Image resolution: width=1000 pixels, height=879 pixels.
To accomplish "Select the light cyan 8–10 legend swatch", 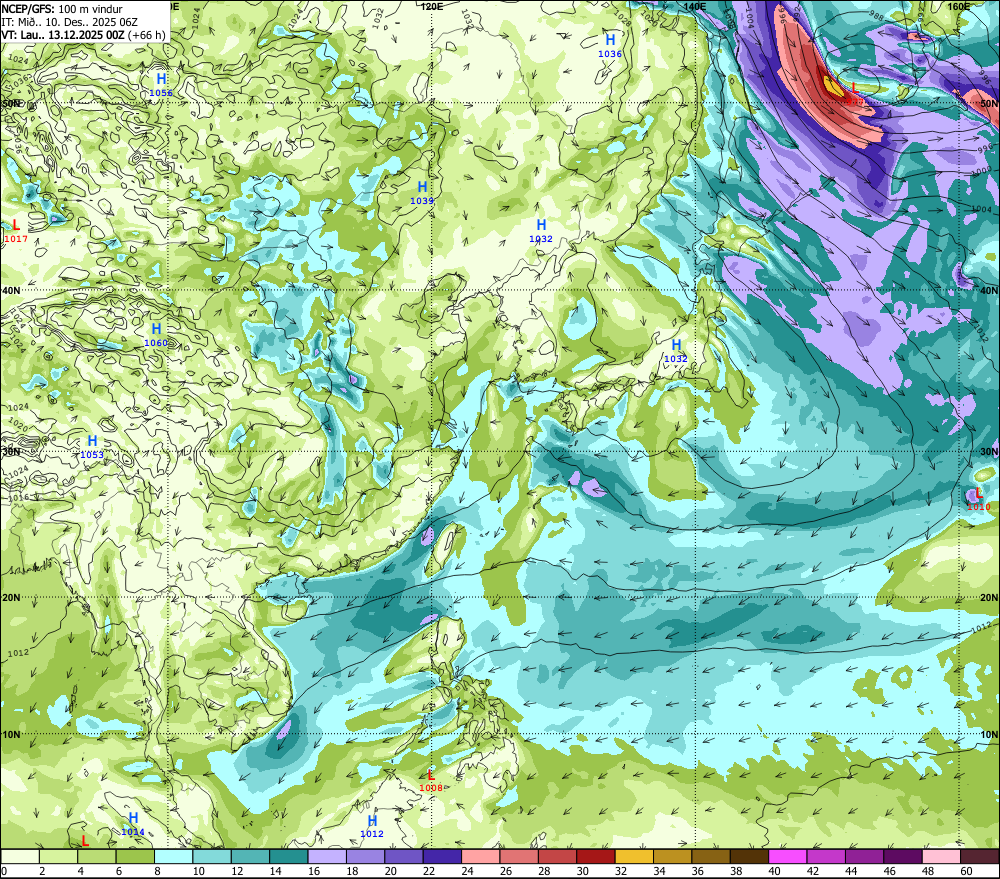I will pyautogui.click(x=173, y=857).
